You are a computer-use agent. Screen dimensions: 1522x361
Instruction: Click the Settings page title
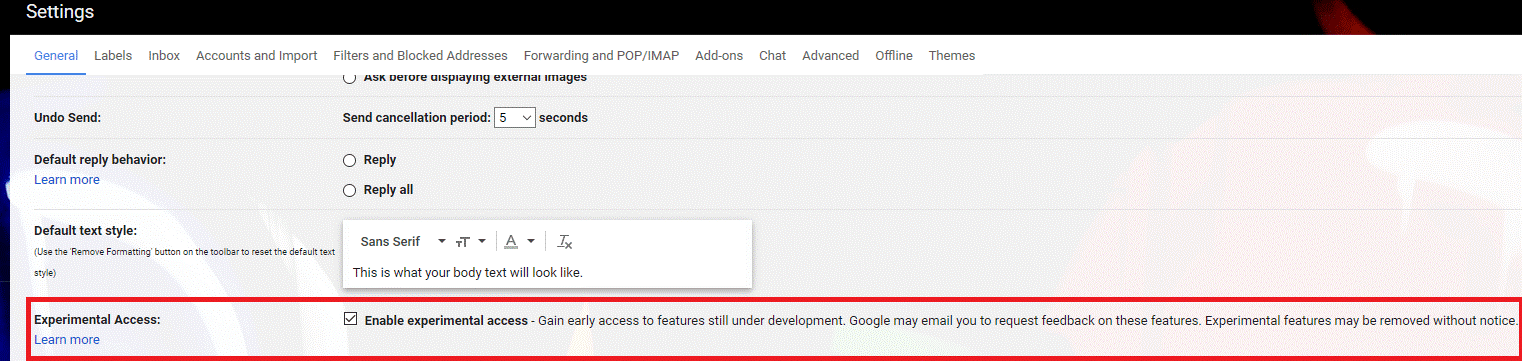pyautogui.click(x=60, y=12)
